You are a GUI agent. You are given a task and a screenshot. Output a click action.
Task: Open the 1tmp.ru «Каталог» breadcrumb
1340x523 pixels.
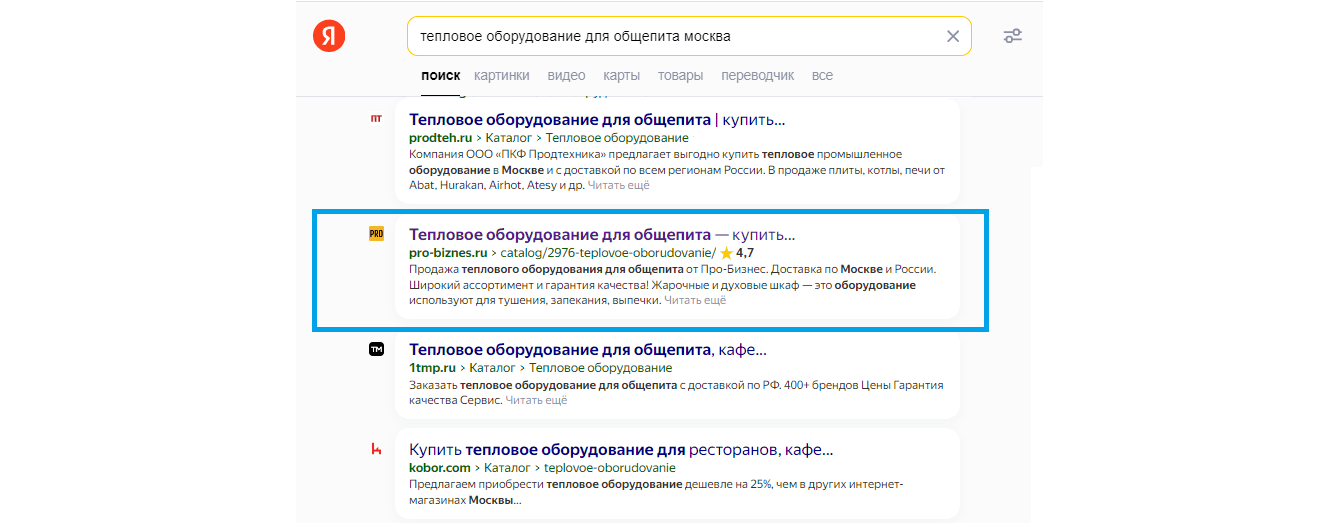pos(492,368)
